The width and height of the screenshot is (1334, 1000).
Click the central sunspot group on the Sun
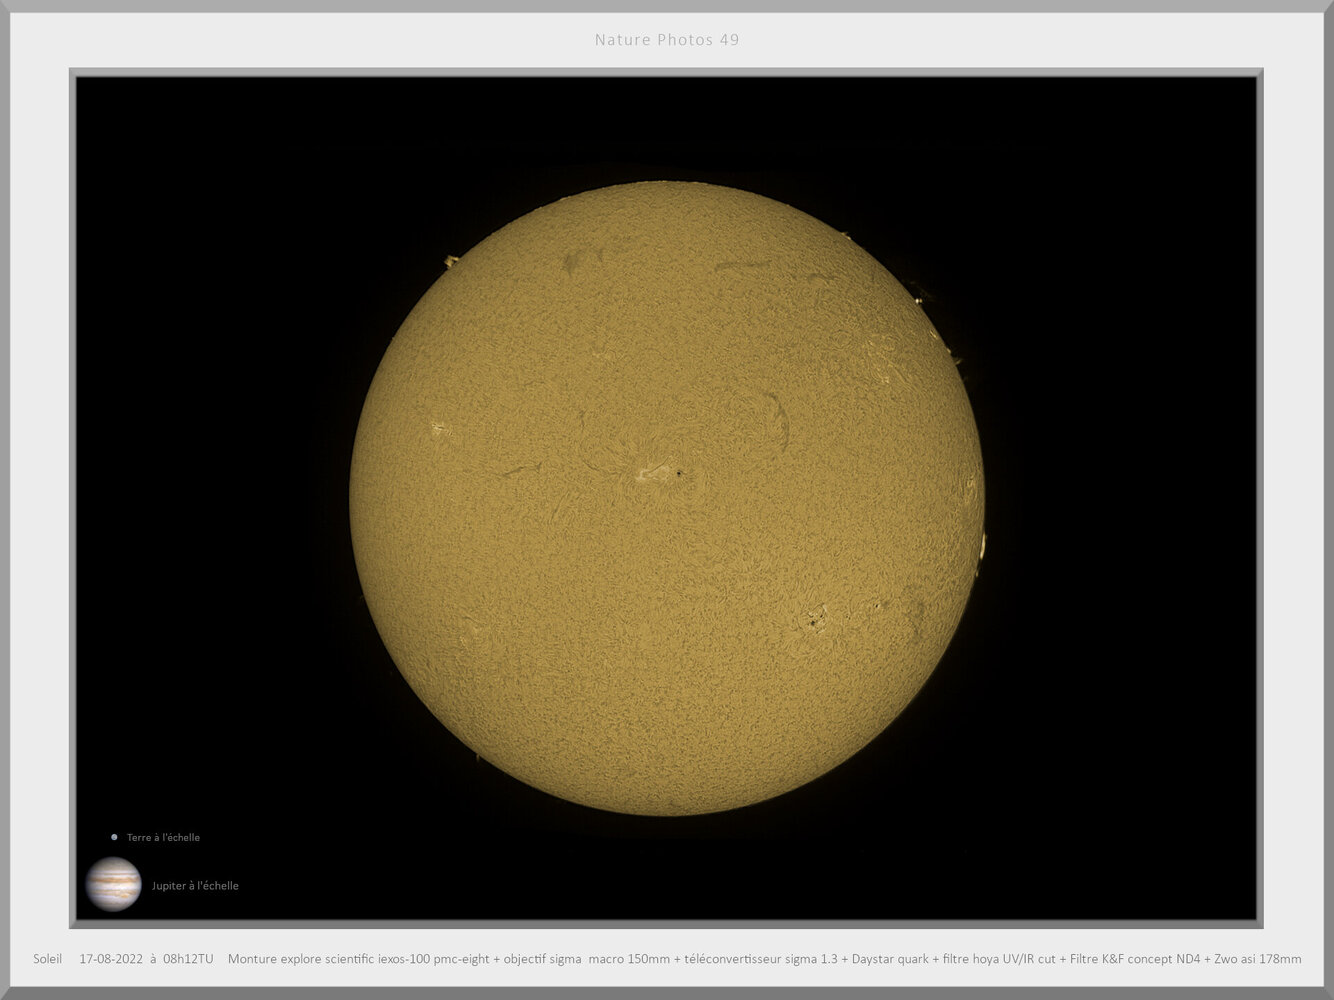[665, 470]
